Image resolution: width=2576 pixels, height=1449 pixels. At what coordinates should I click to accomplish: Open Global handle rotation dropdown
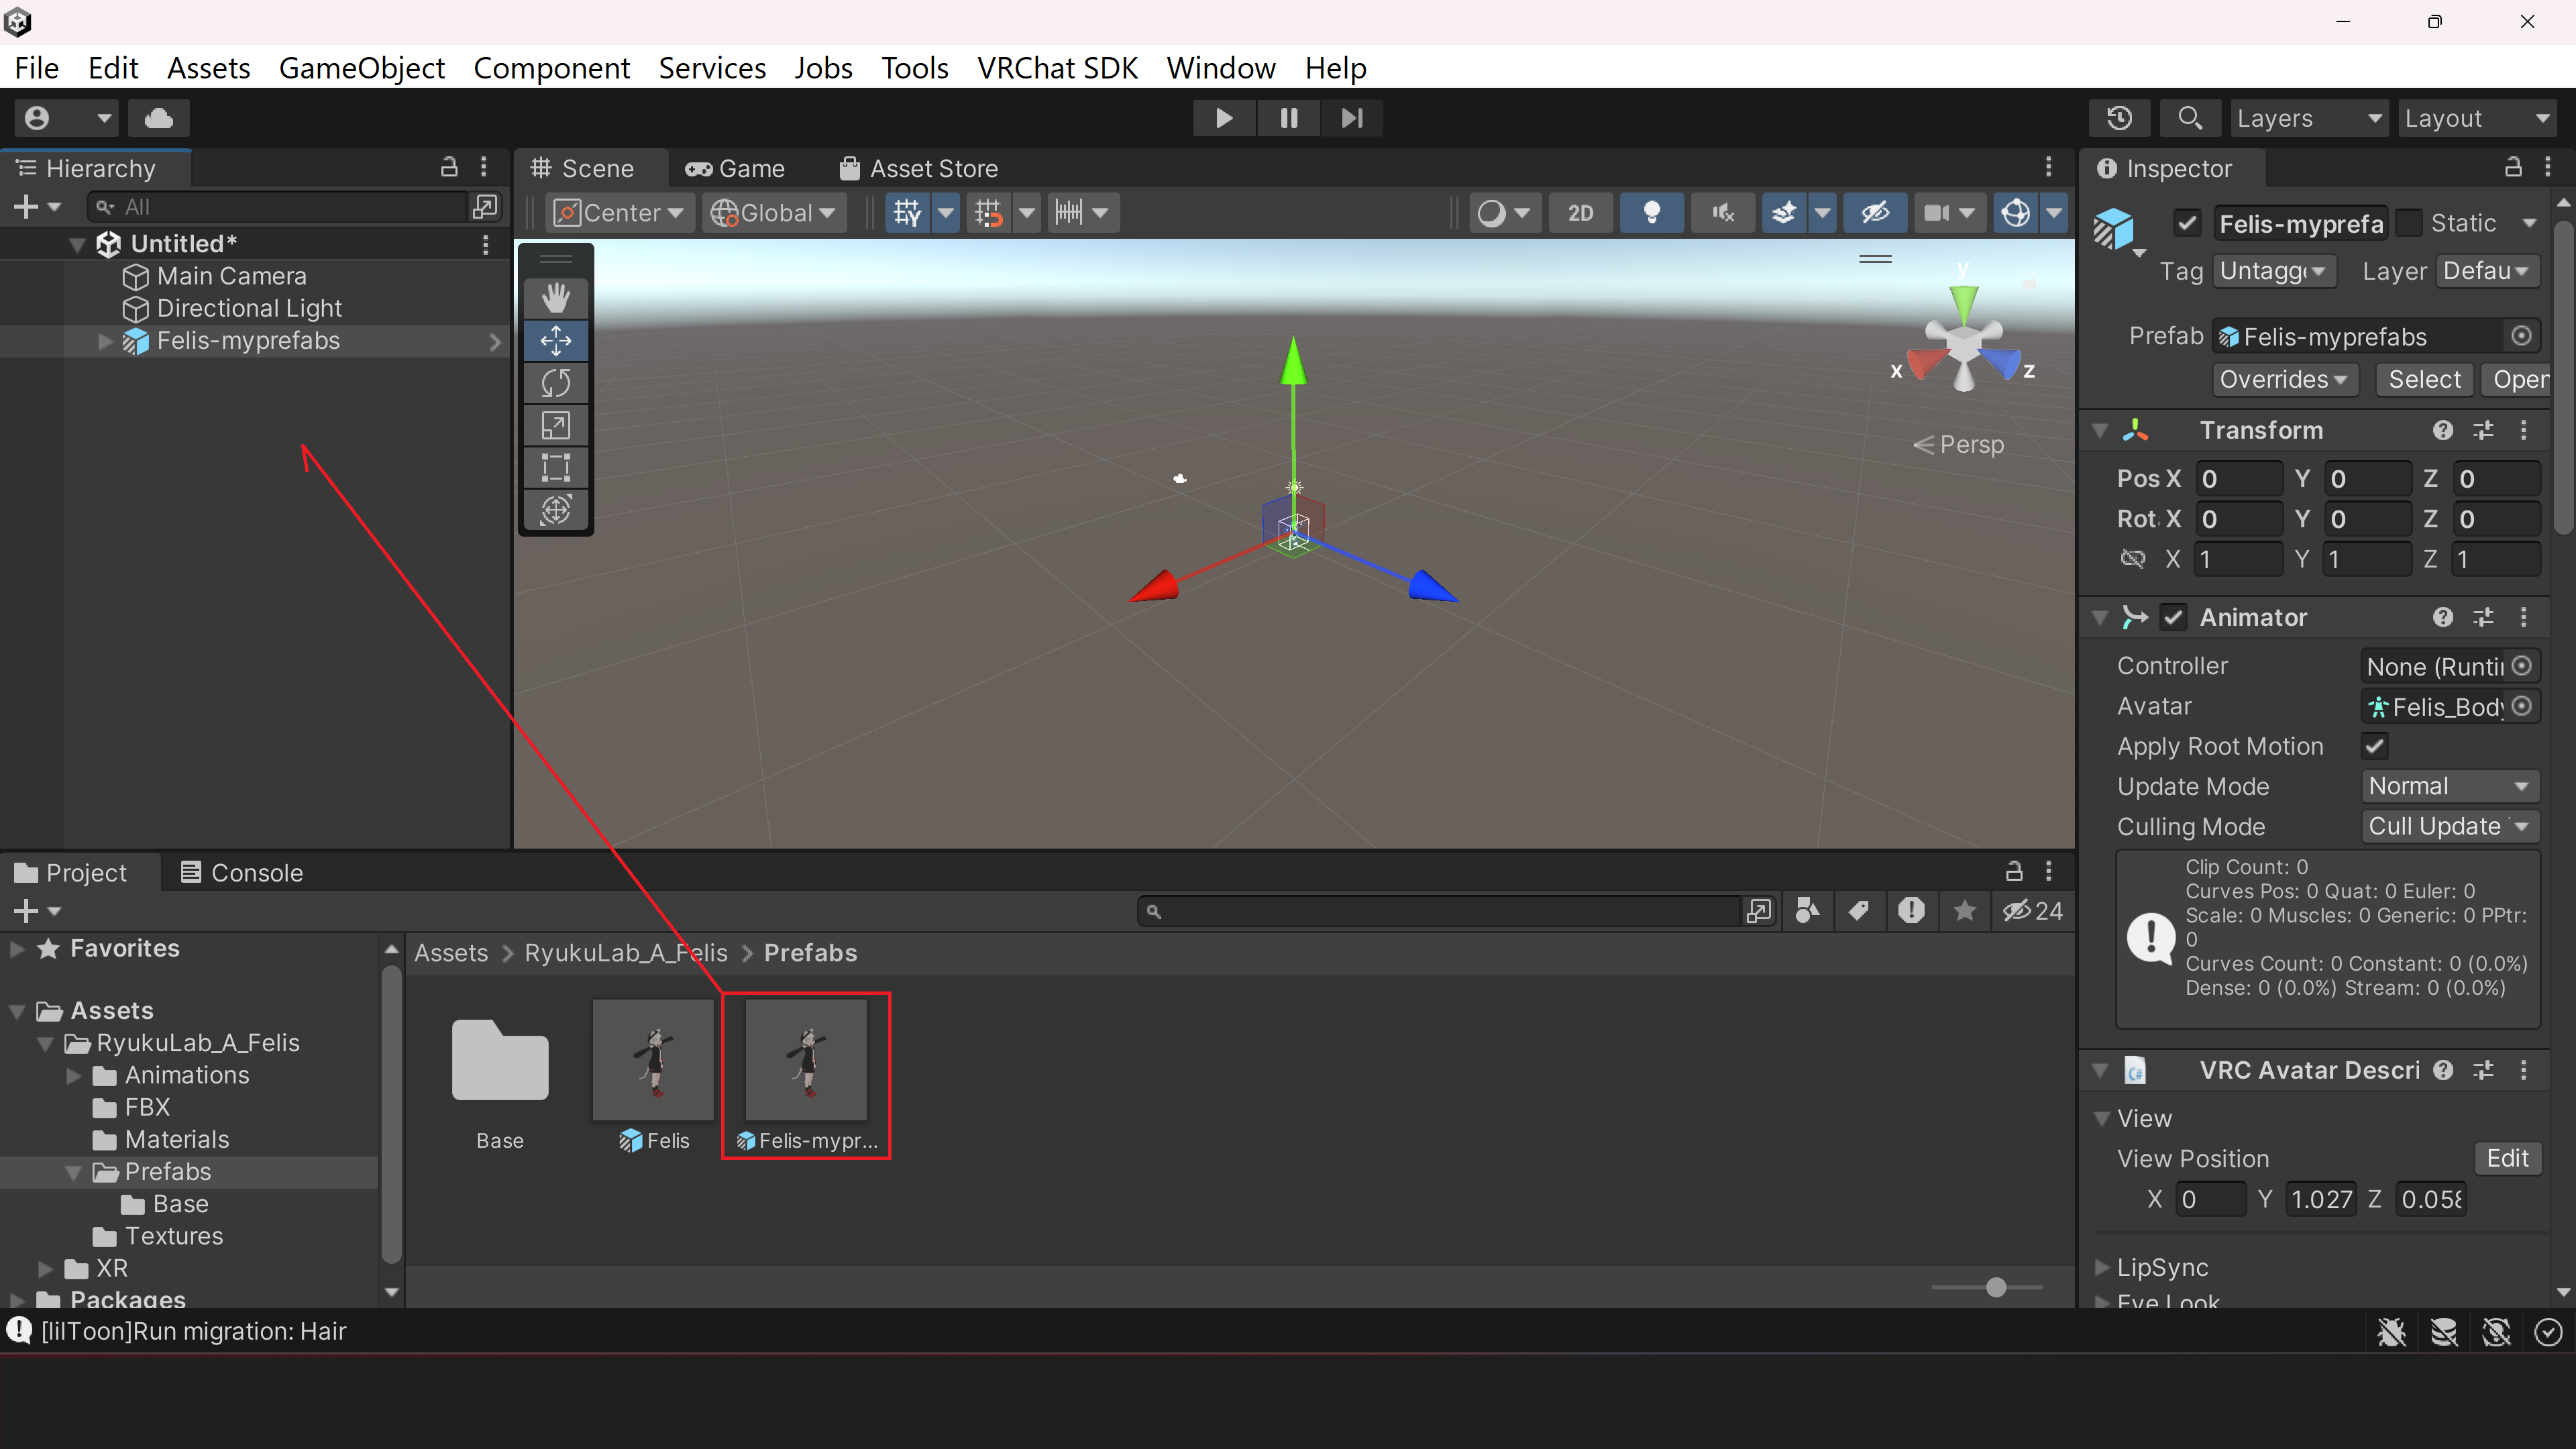click(x=773, y=212)
